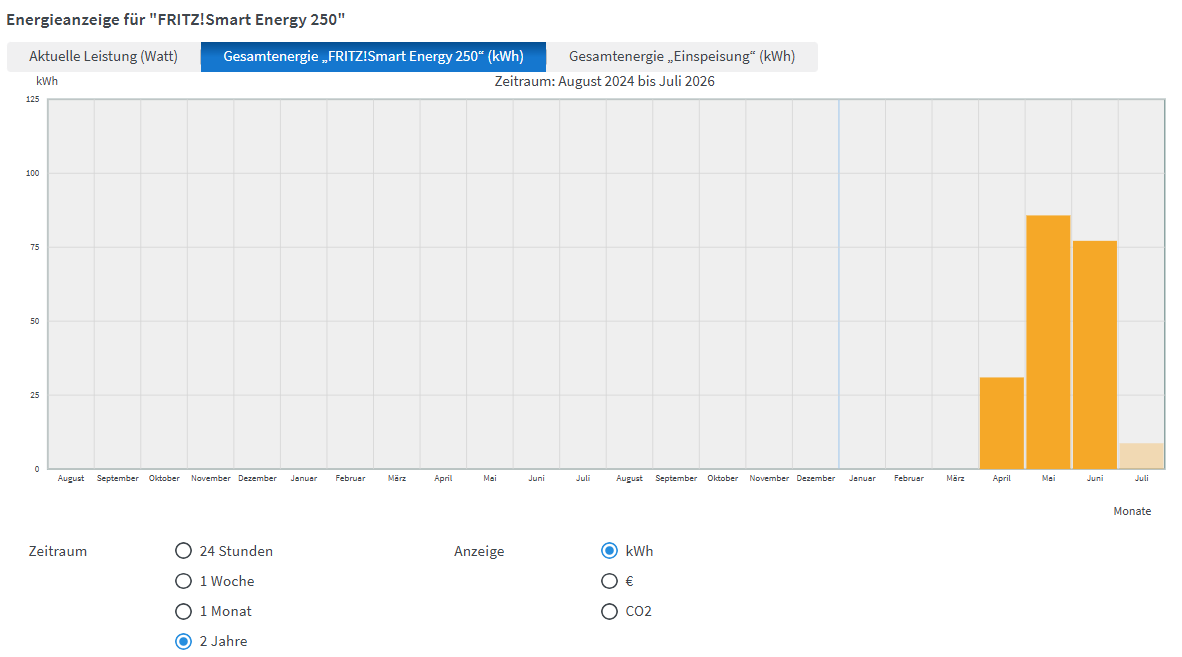Click the 1 Woche label text
This screenshot has width=1182, height=657.
[227, 581]
